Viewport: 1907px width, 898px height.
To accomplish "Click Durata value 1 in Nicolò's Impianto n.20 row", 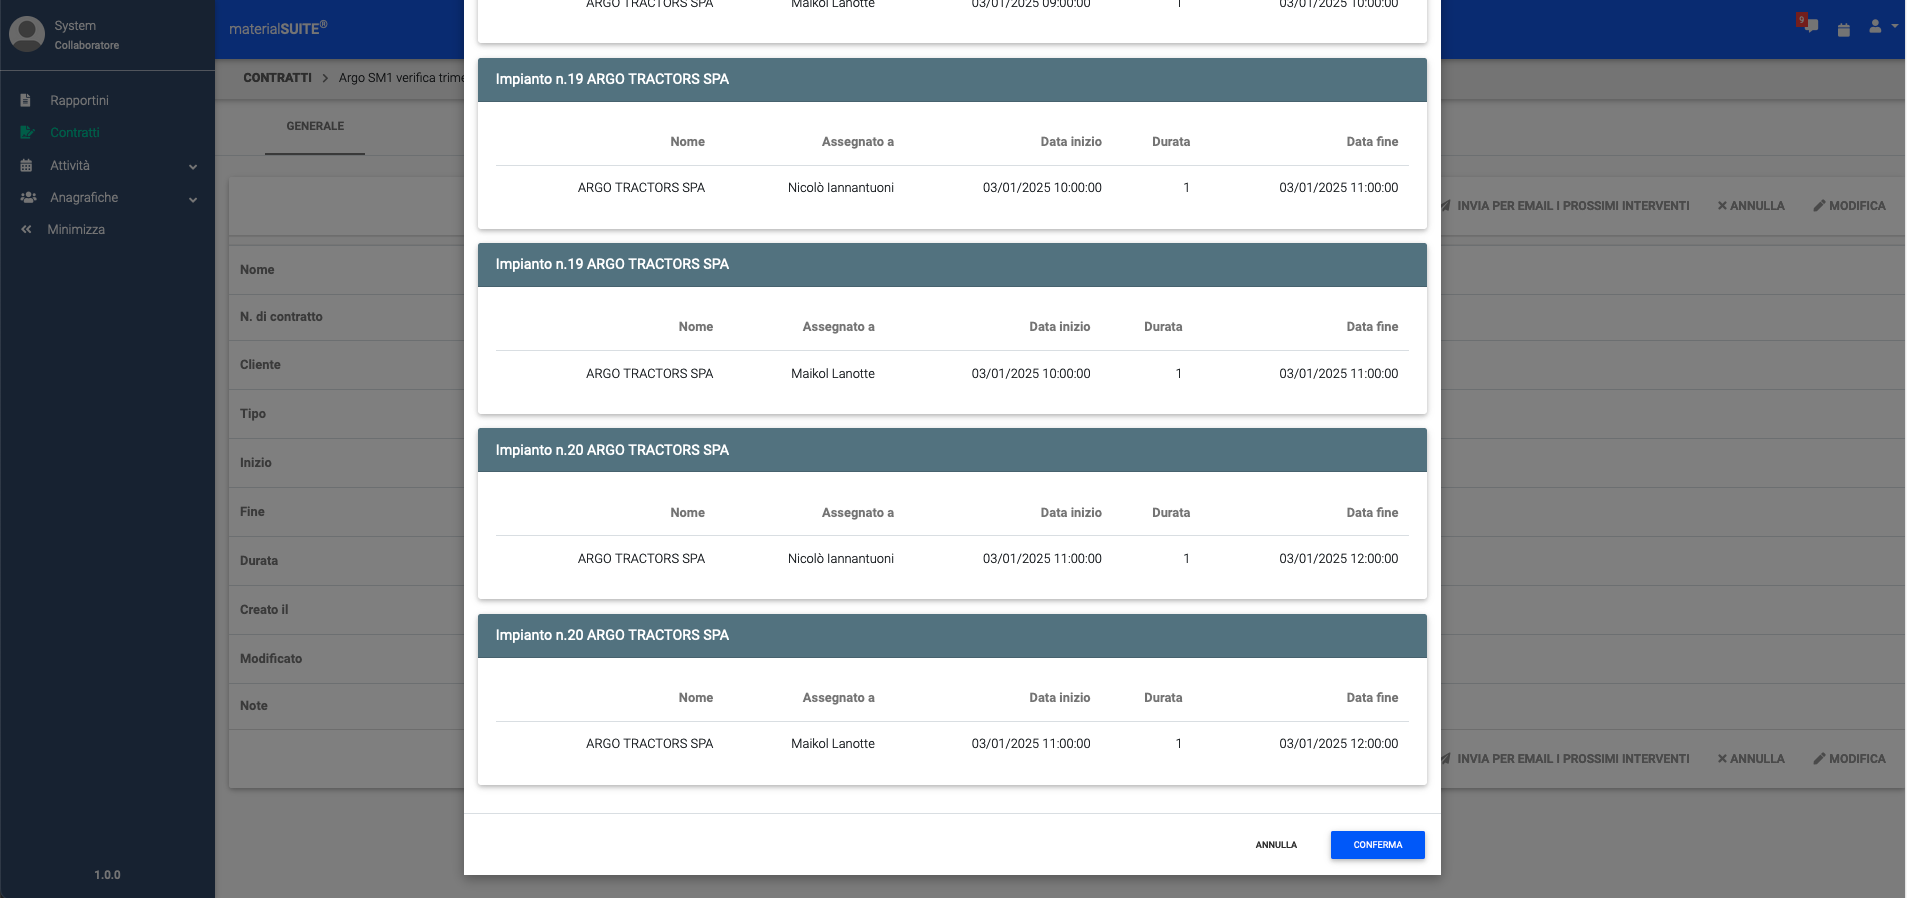I will pyautogui.click(x=1186, y=558).
